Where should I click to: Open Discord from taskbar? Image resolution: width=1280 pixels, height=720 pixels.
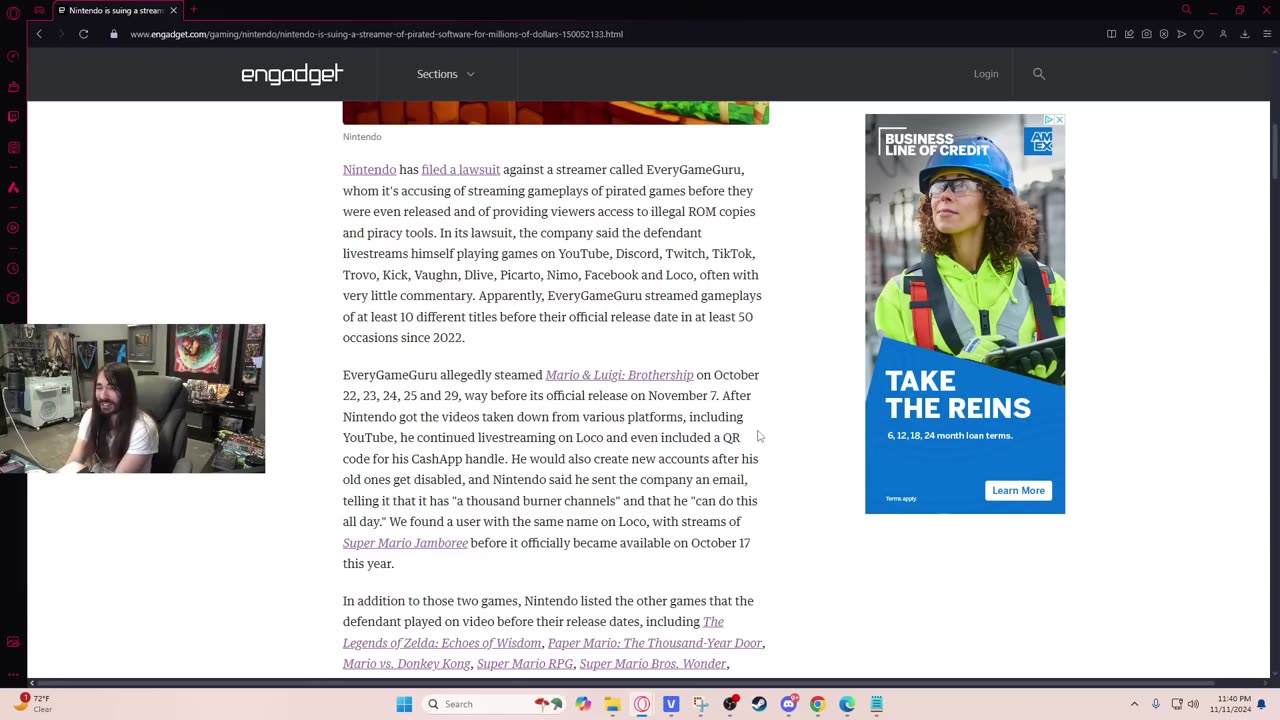point(788,704)
